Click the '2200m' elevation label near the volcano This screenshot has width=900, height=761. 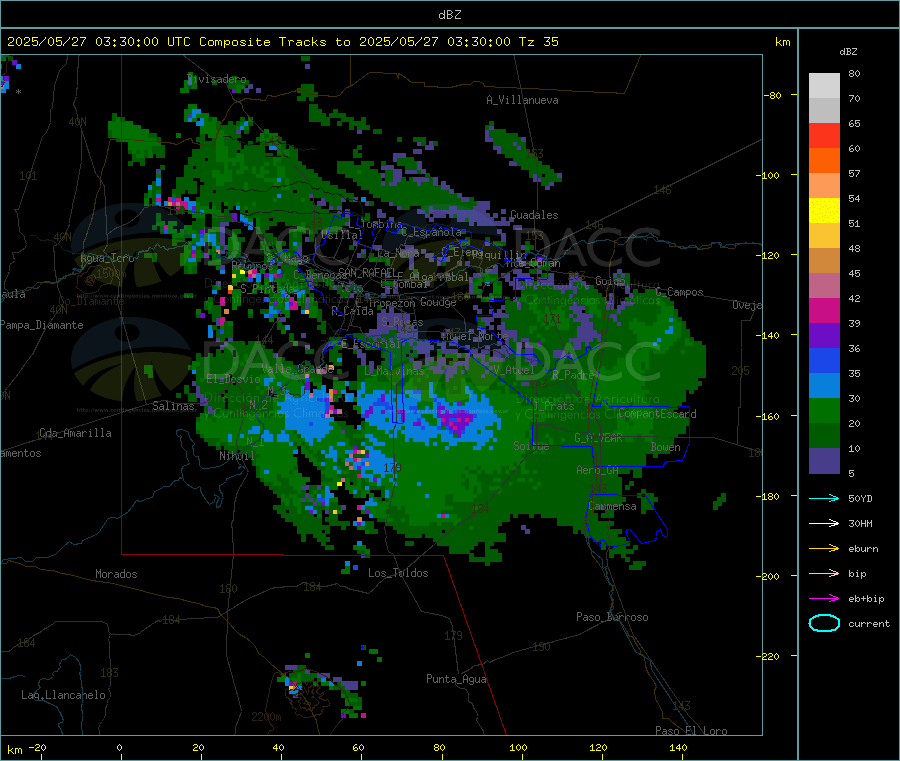pyautogui.click(x=266, y=717)
